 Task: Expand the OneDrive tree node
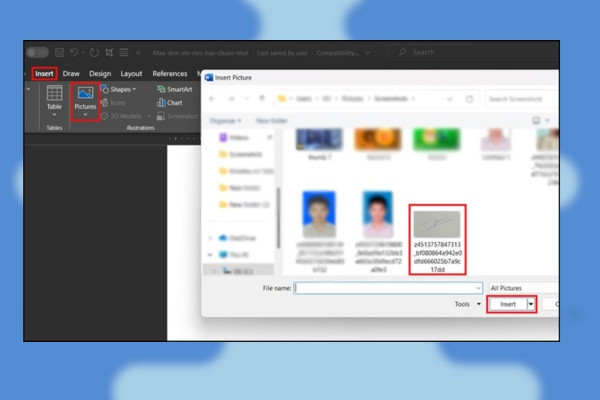point(210,238)
